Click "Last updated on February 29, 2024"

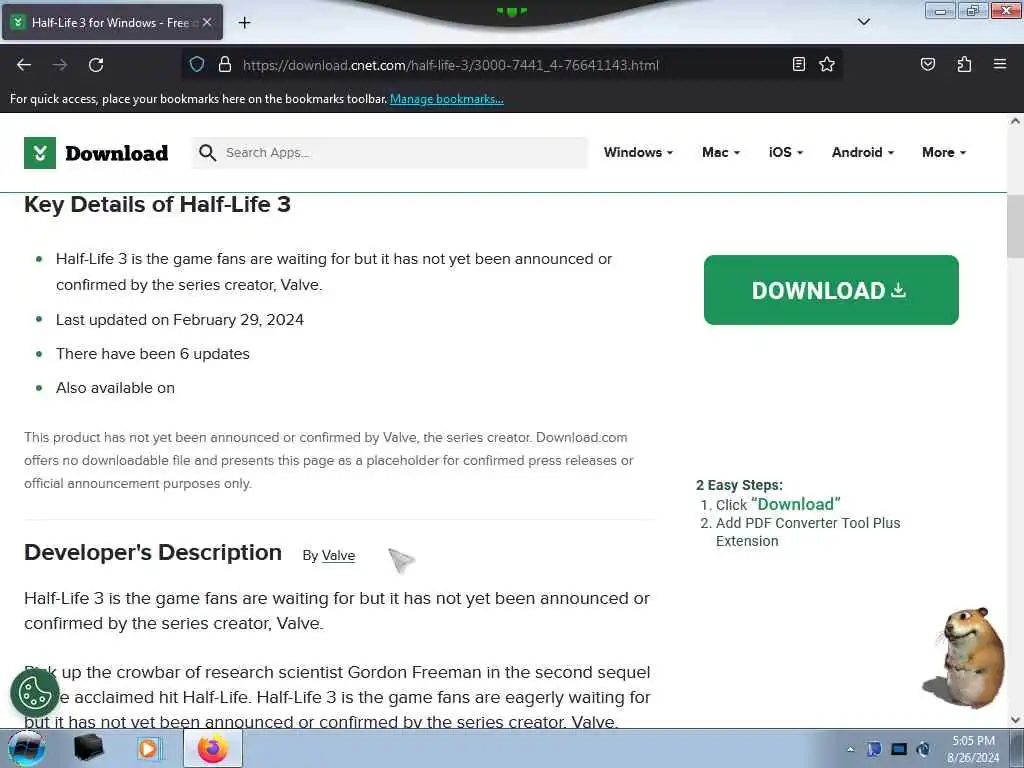pyautogui.click(x=180, y=320)
